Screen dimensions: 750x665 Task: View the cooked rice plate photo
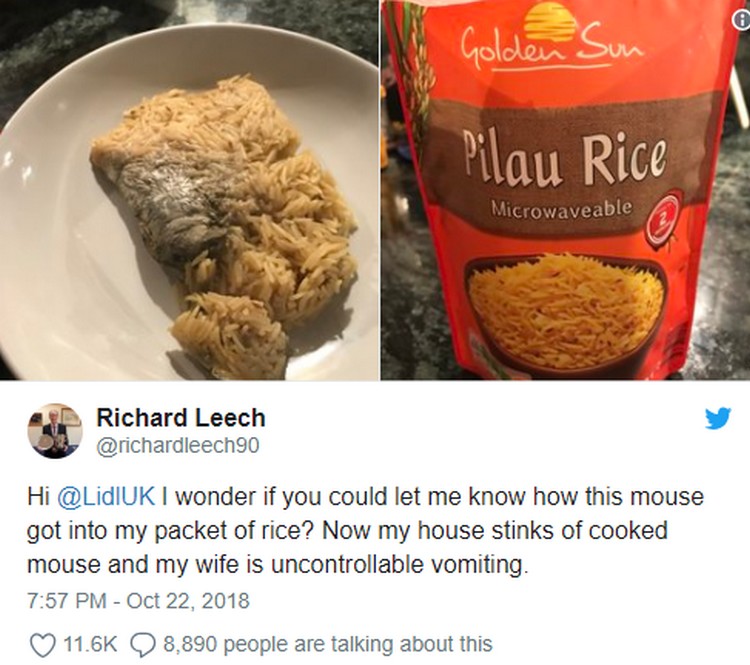click(189, 190)
